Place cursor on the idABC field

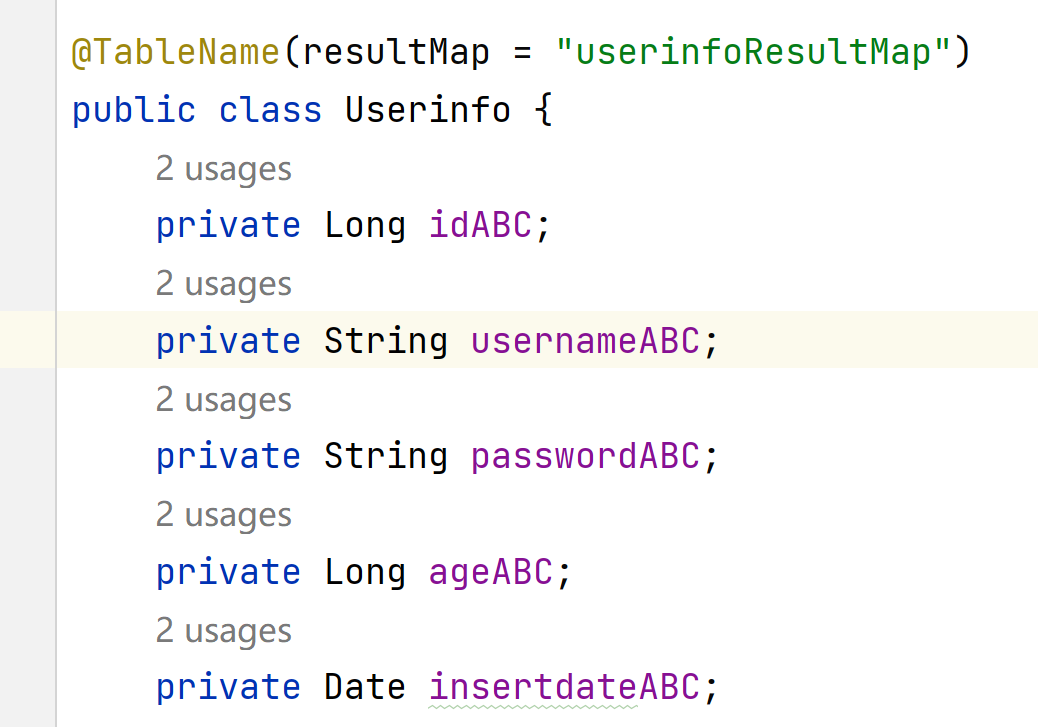pos(480,225)
